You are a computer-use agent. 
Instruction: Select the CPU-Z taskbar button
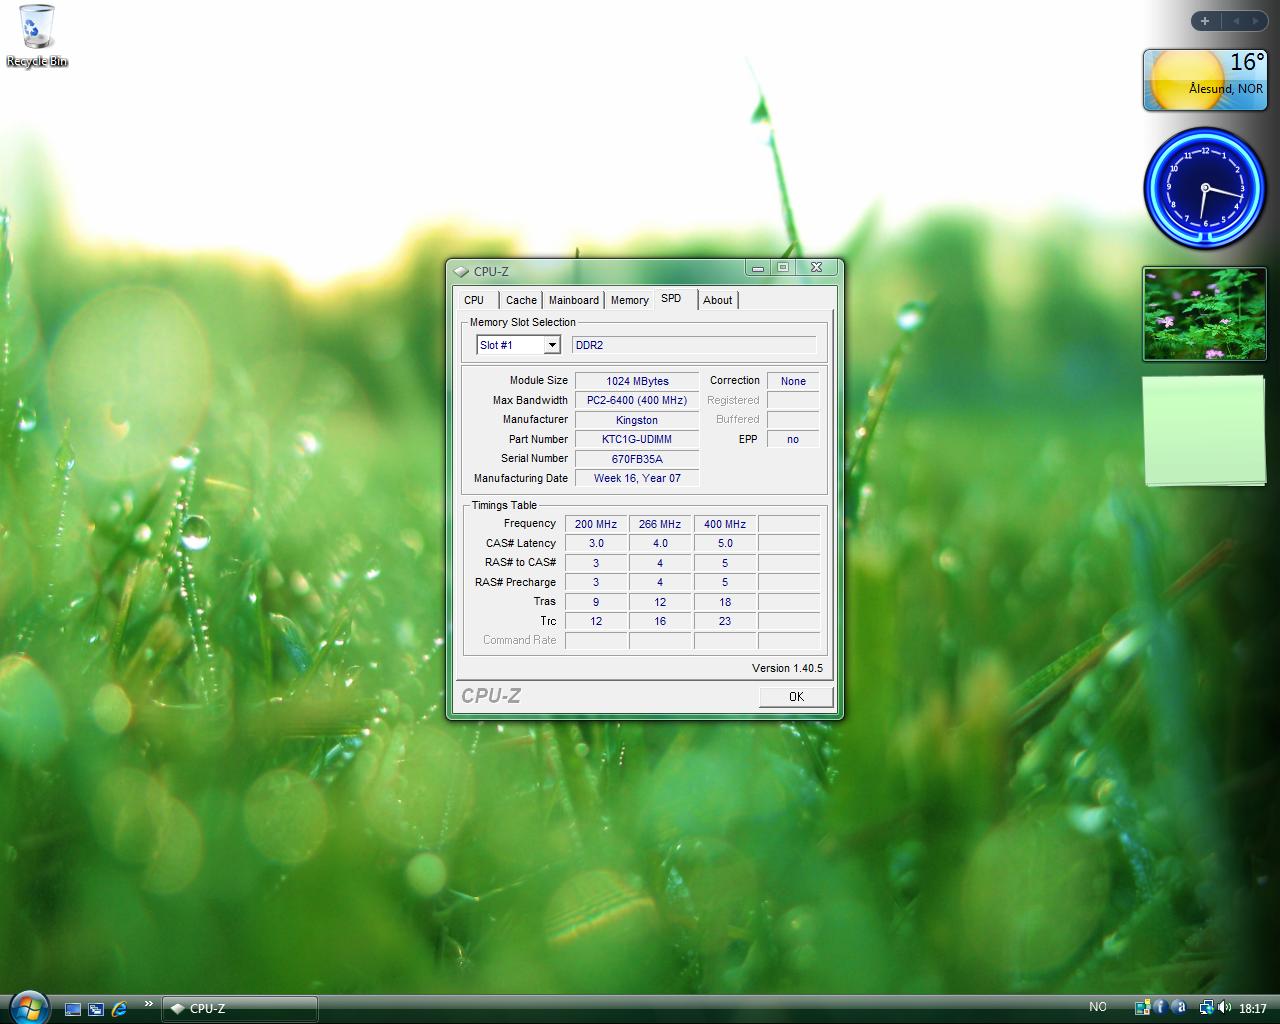tap(239, 1008)
